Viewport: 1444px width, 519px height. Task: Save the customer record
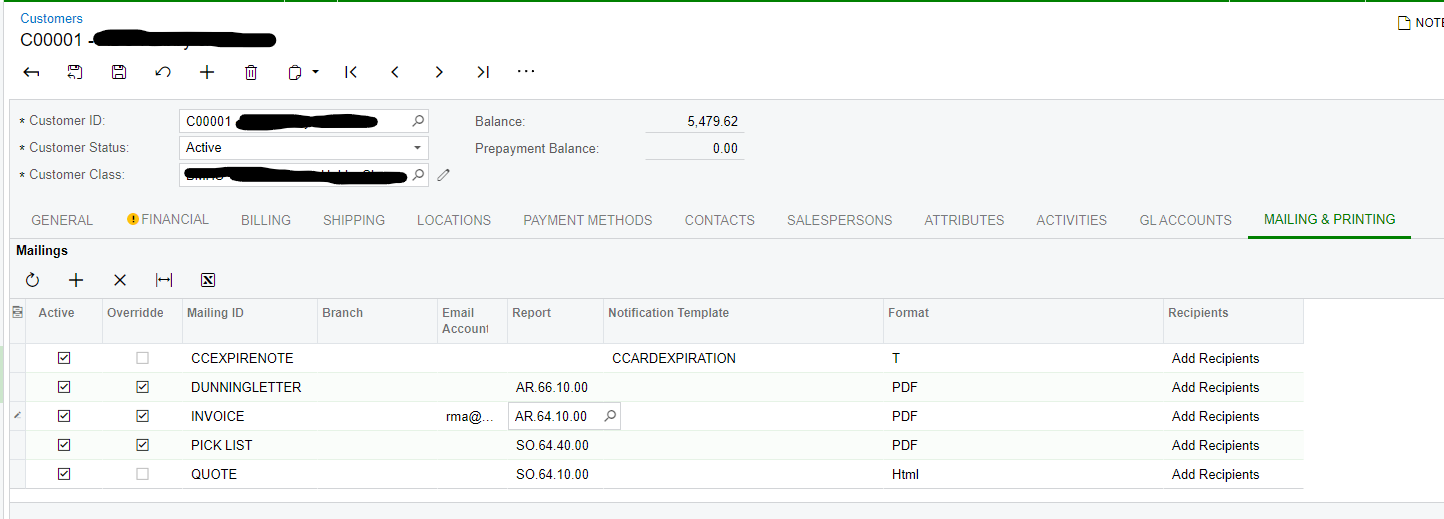119,72
